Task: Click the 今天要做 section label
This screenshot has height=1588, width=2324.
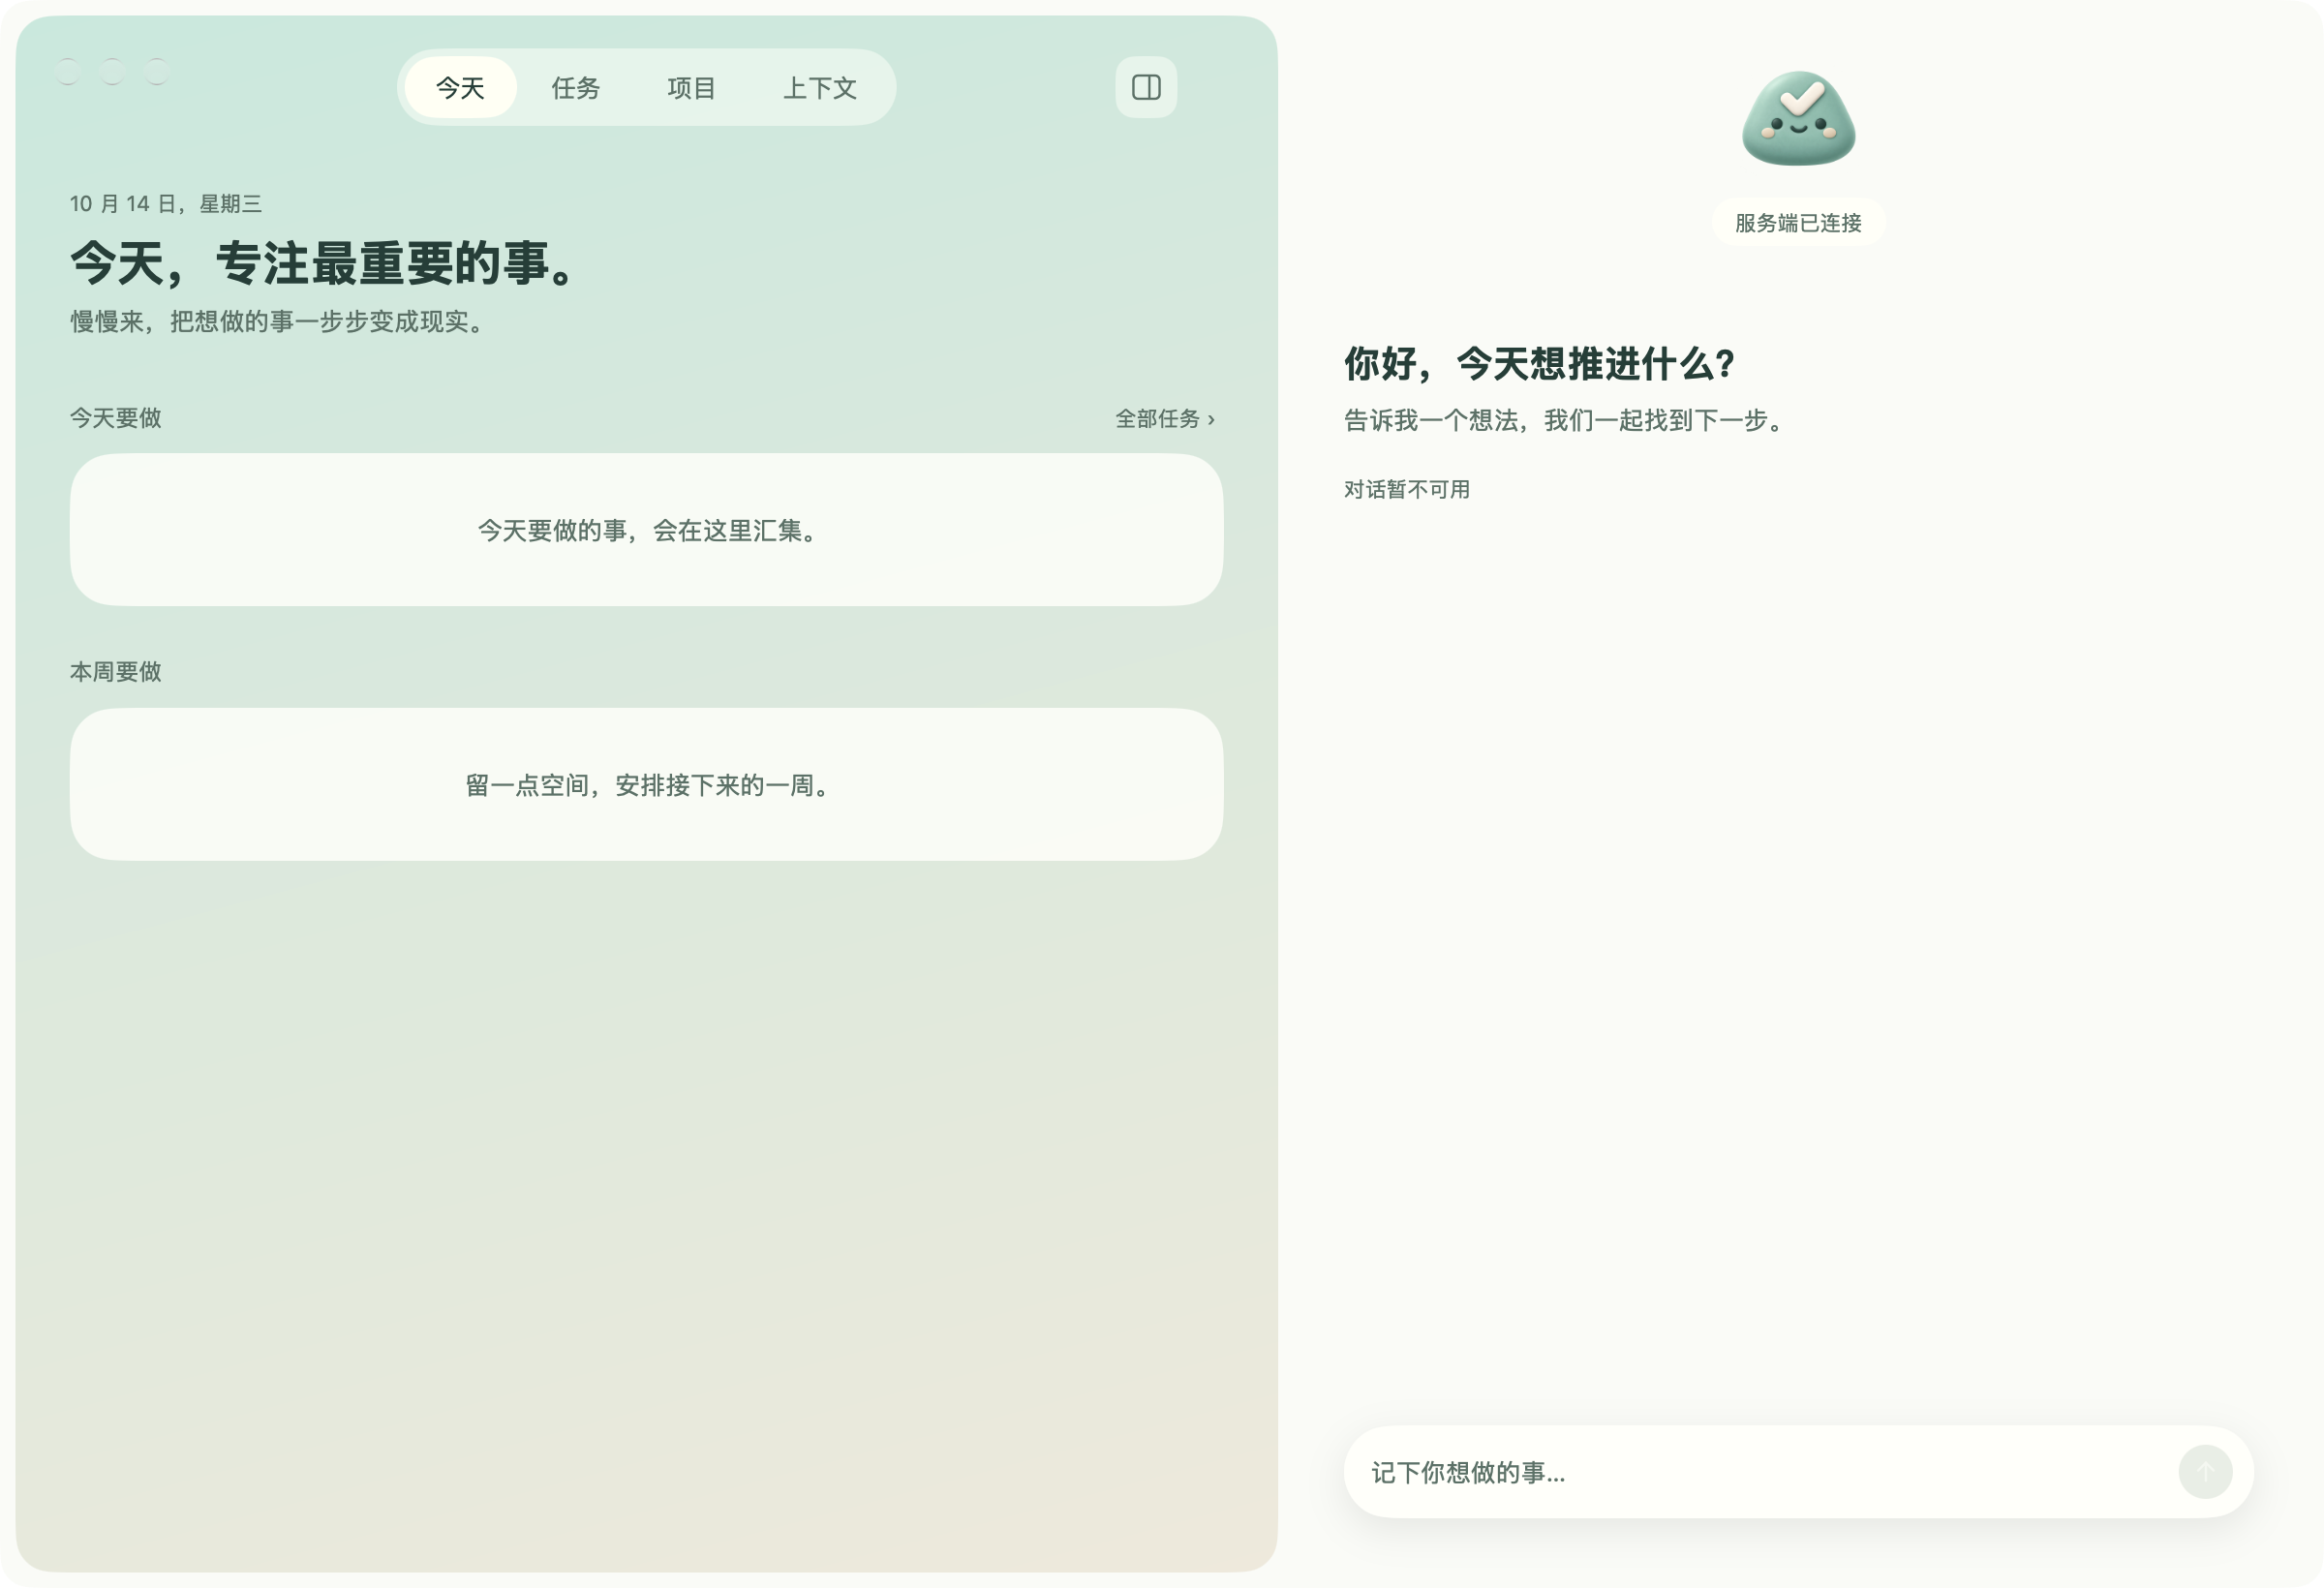Action: coord(115,417)
